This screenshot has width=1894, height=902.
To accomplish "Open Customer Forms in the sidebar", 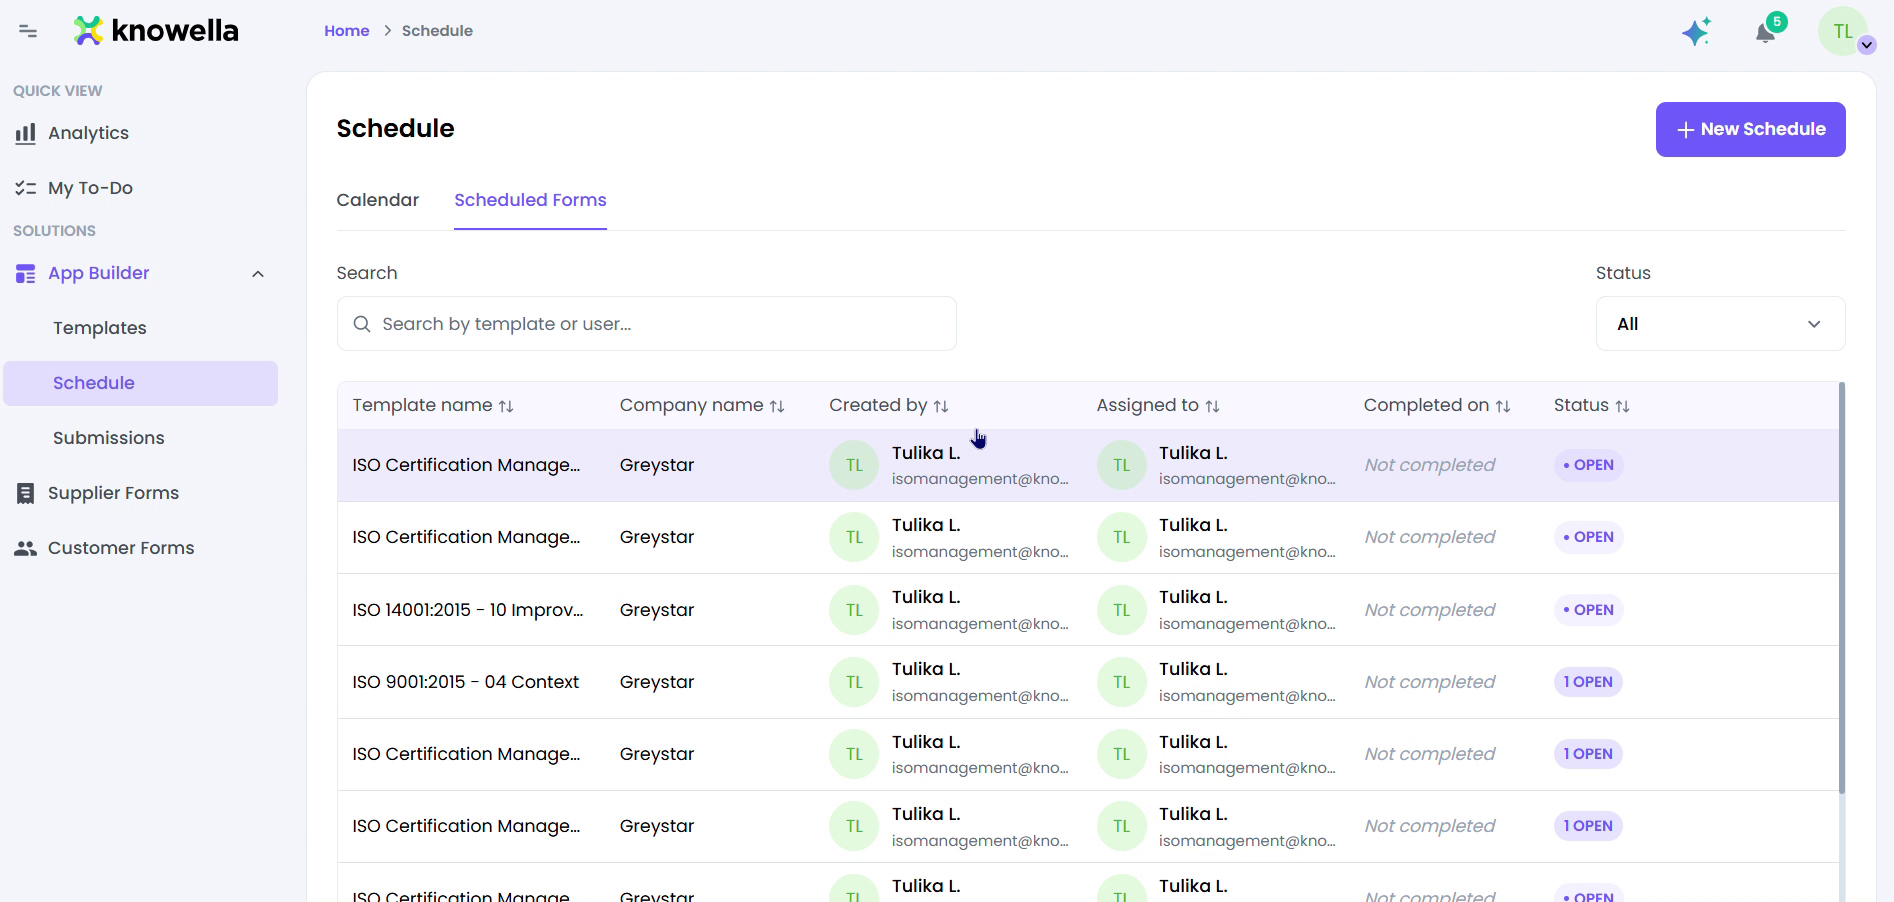I will (121, 548).
